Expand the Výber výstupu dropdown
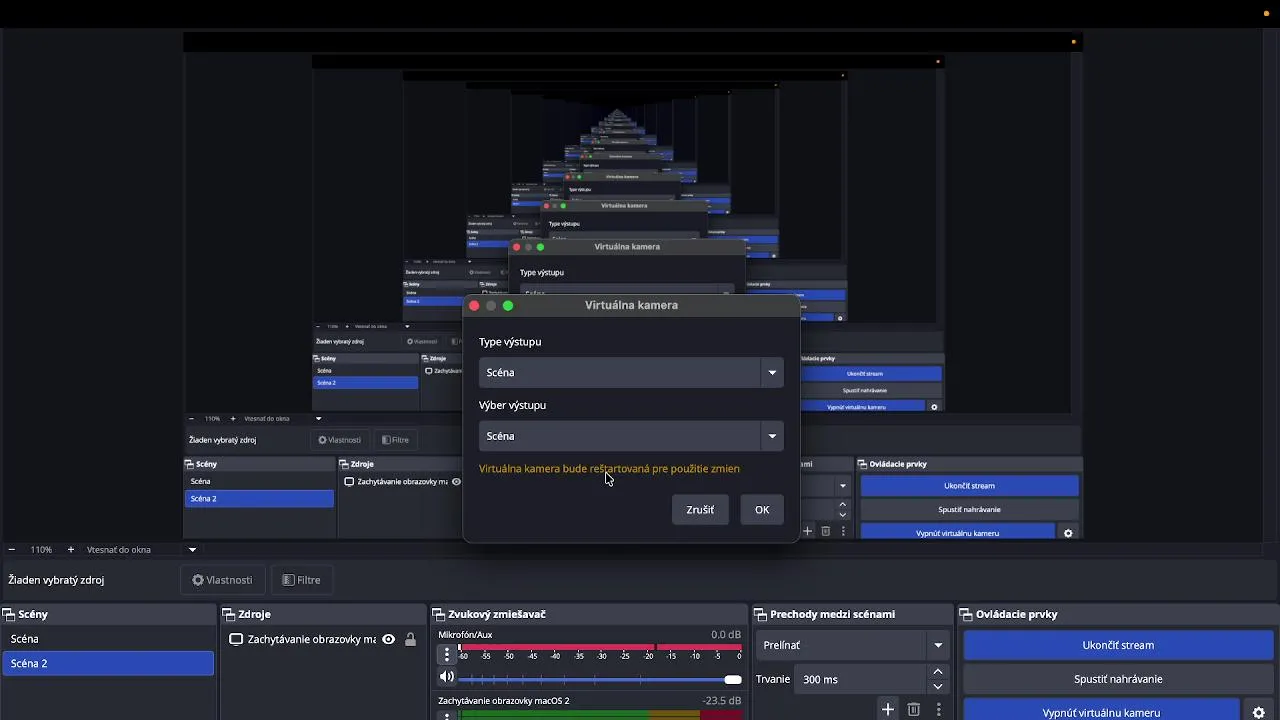The height and width of the screenshot is (720, 1280). (631, 436)
